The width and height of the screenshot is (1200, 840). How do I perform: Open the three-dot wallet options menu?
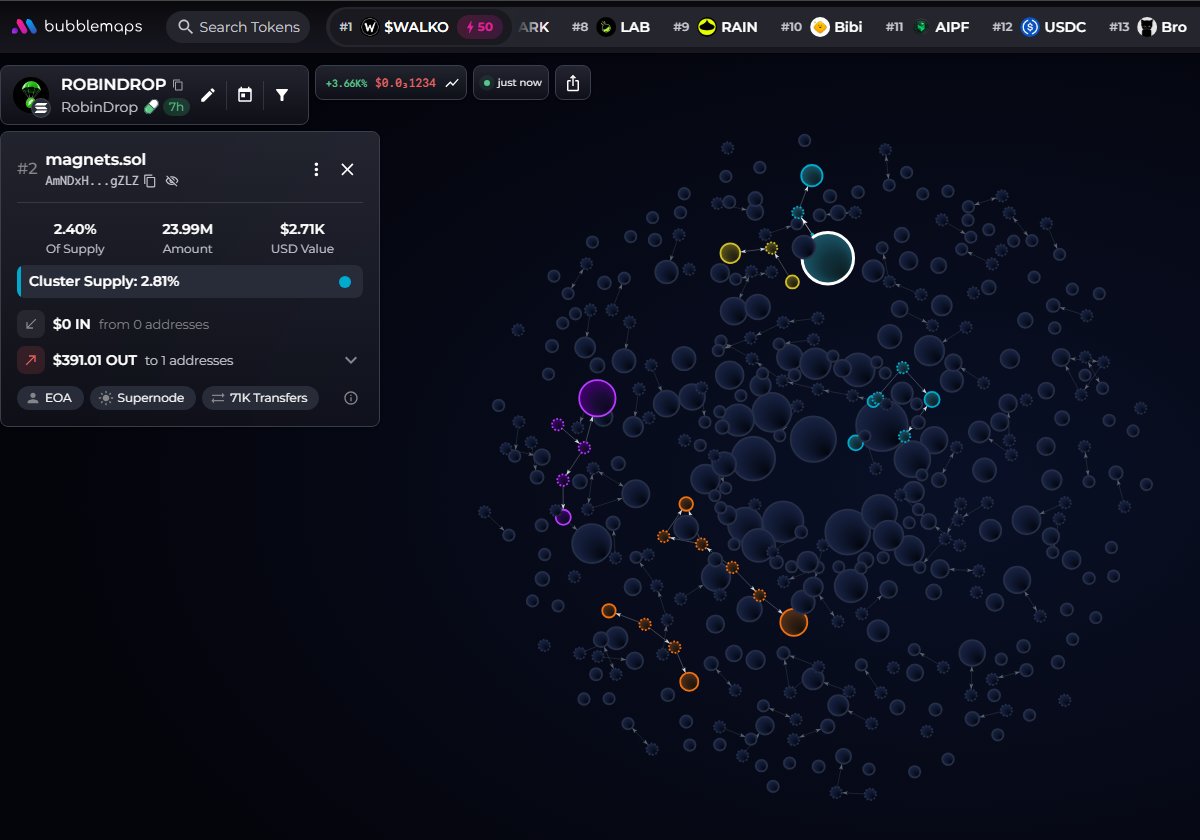coord(316,169)
